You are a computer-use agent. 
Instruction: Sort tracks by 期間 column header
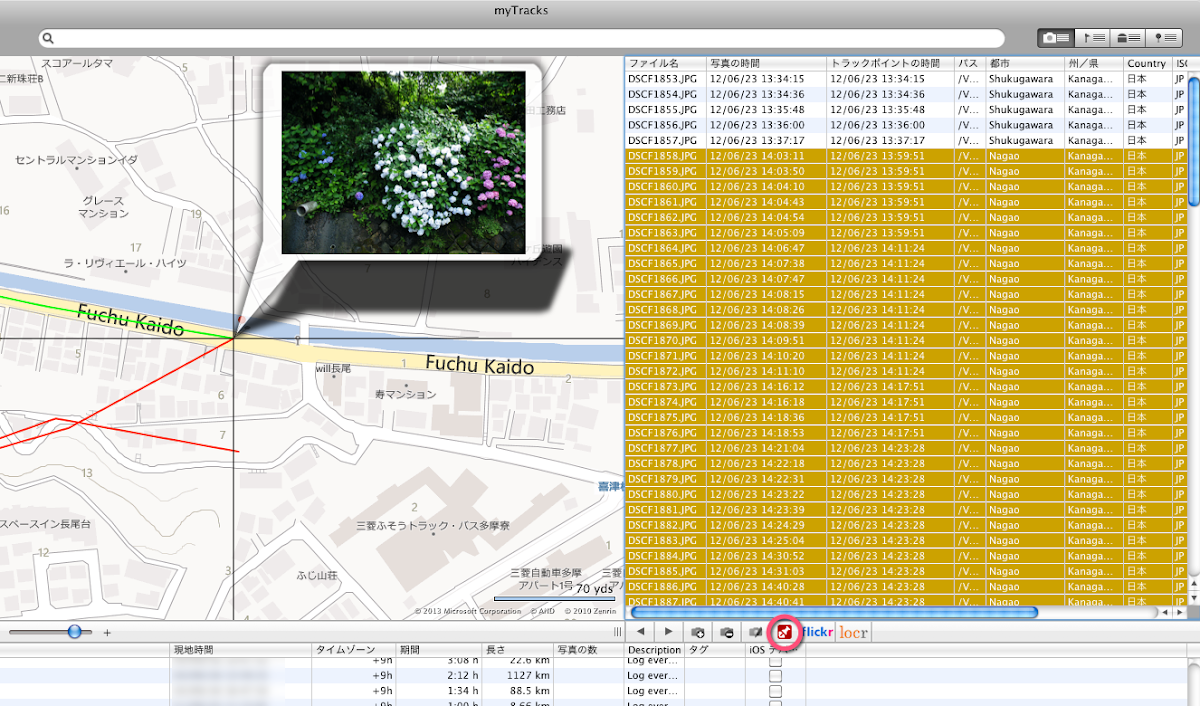click(440, 650)
